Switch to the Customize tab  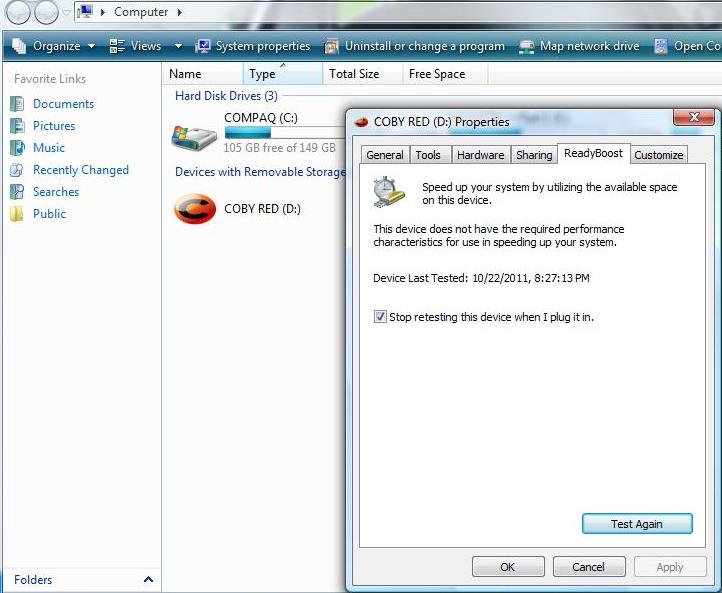click(658, 155)
